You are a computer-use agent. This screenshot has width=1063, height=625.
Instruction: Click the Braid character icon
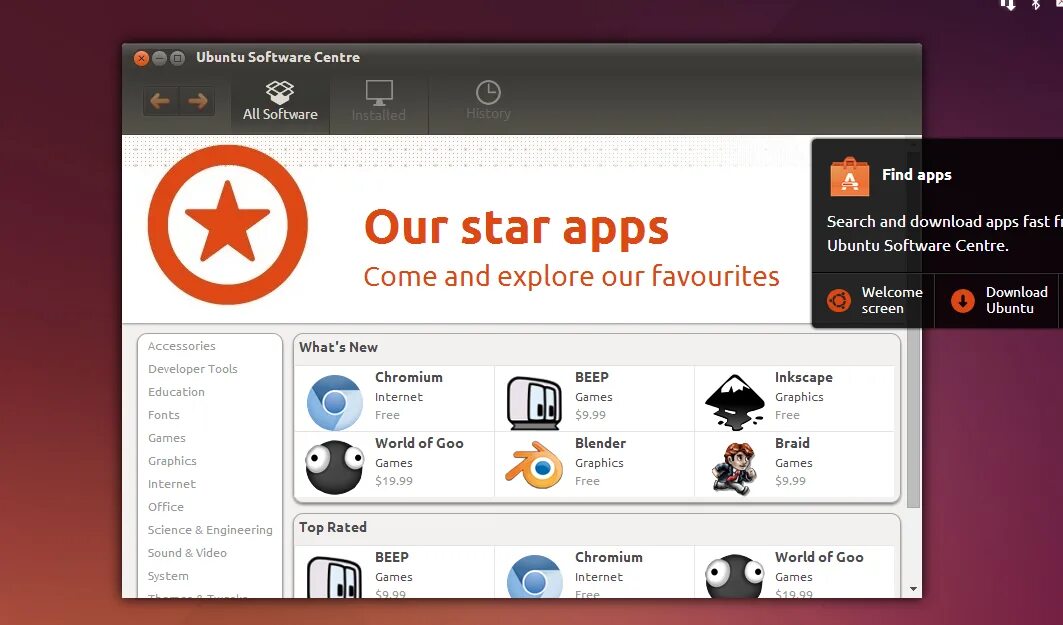[734, 468]
